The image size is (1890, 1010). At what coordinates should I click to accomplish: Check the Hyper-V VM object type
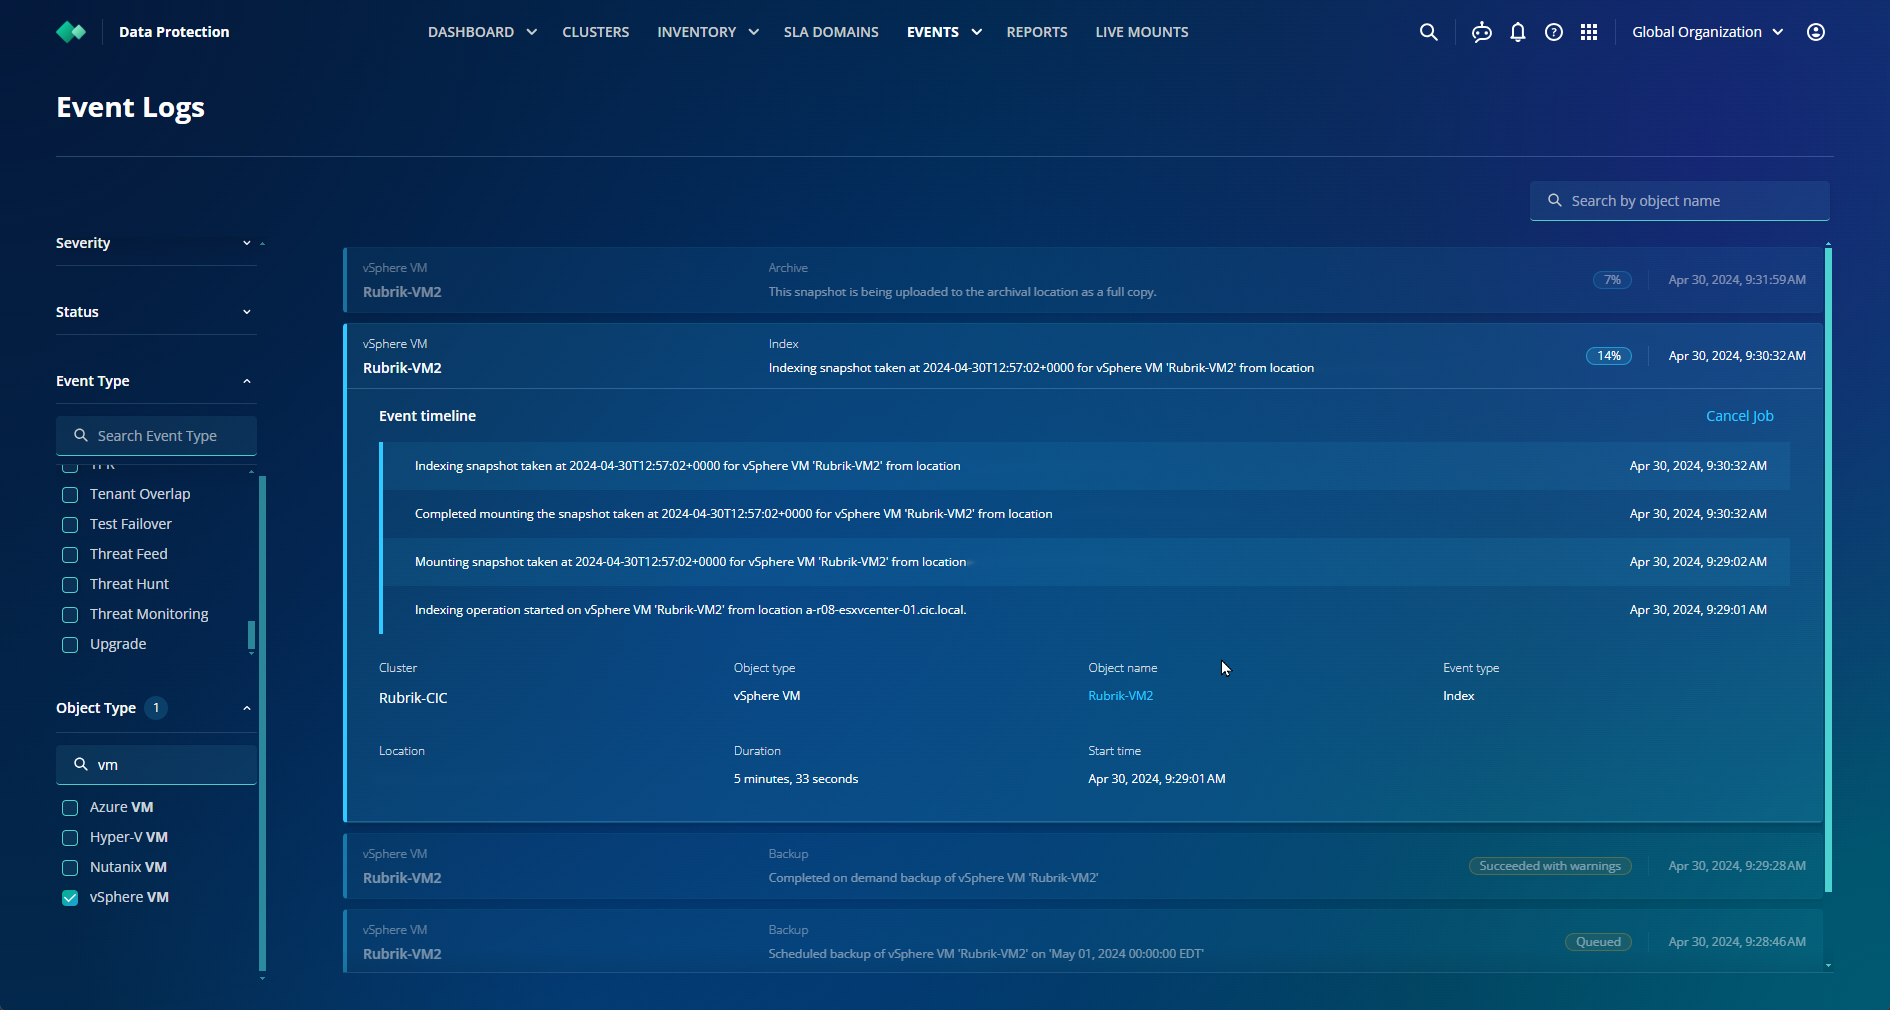pyautogui.click(x=70, y=838)
